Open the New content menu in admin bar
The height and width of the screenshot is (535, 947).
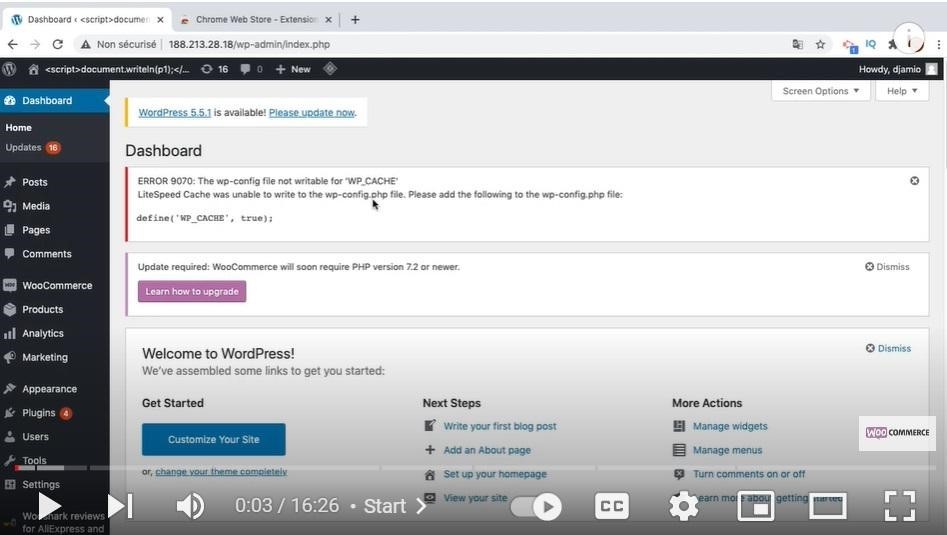click(293, 69)
